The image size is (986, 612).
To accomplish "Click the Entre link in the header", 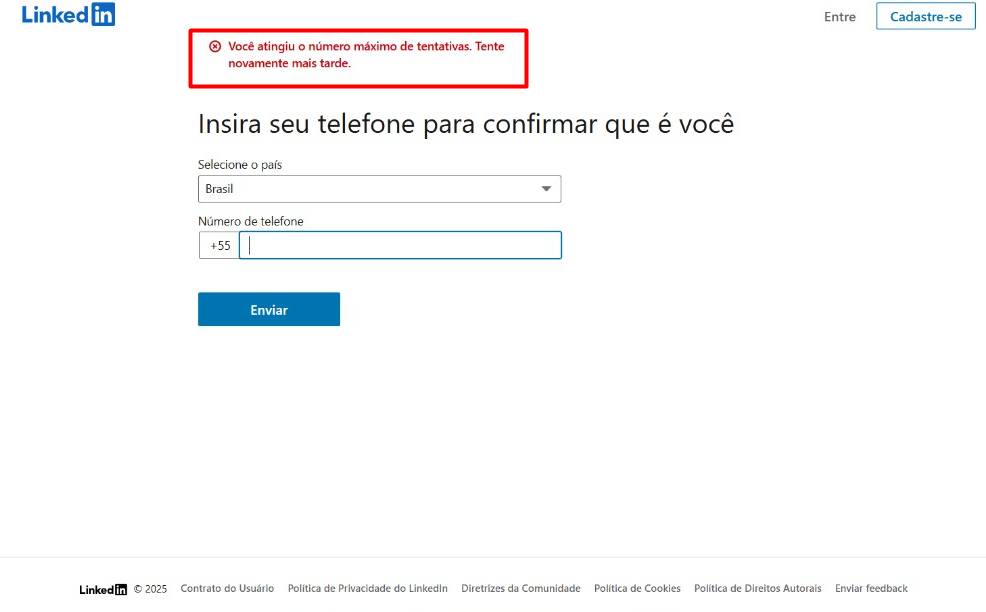I will tap(839, 17).
